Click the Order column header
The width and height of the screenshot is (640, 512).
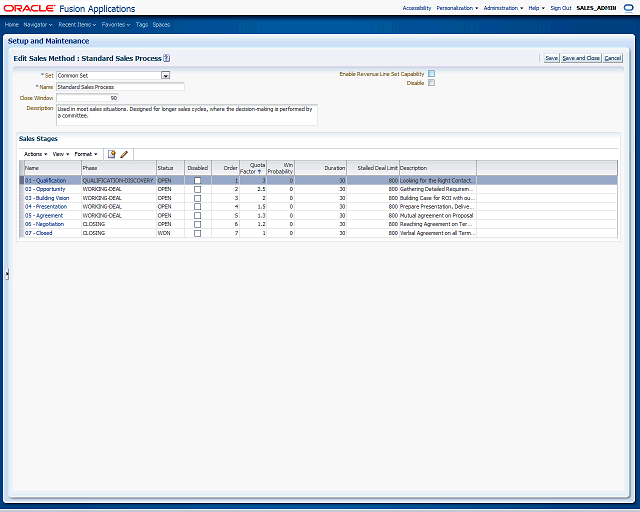point(225,168)
